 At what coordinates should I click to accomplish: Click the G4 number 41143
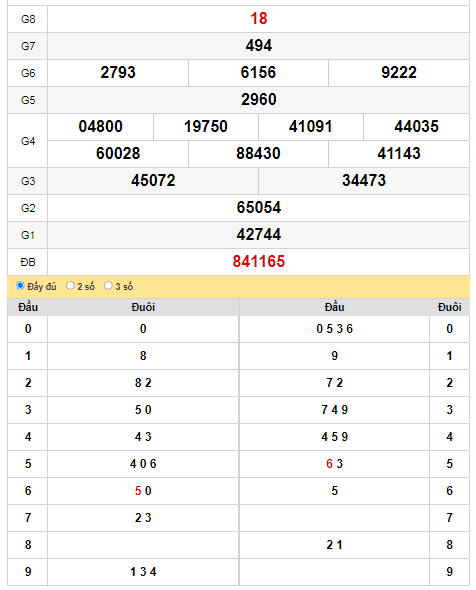pos(399,154)
